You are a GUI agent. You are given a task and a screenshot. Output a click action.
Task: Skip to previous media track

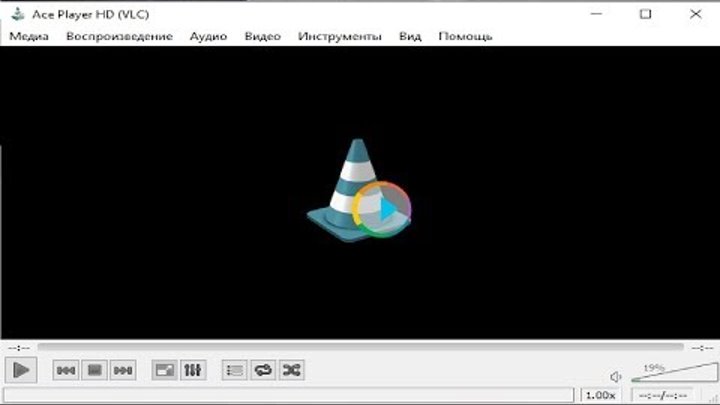(x=66, y=370)
